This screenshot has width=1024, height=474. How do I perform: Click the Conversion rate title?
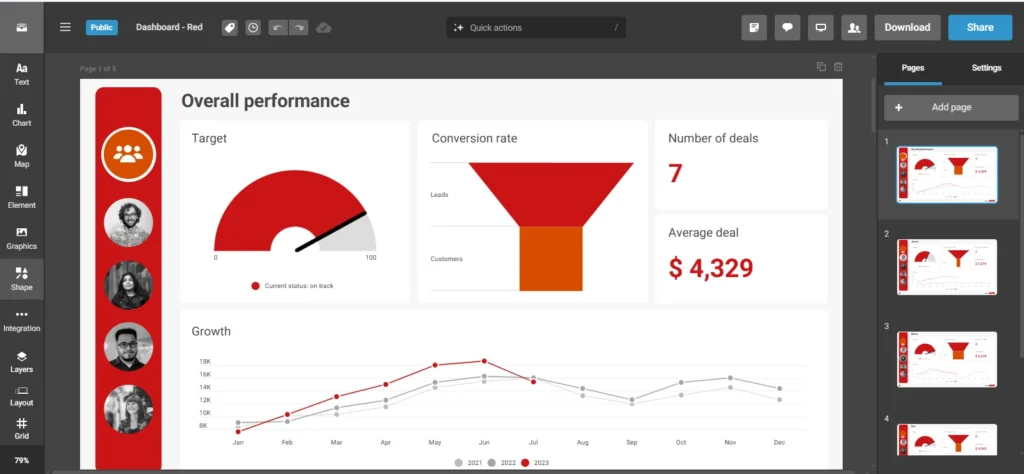pos(474,138)
